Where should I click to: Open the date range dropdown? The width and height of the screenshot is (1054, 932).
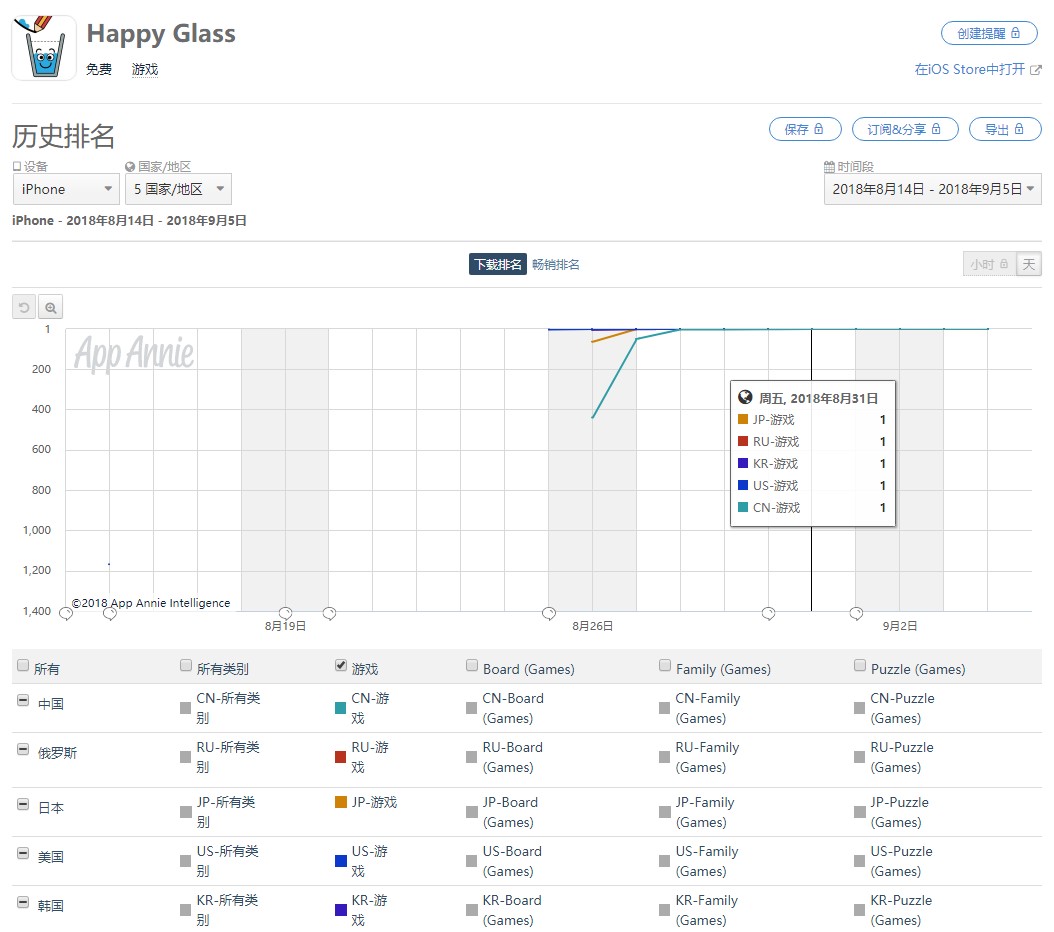[932, 189]
